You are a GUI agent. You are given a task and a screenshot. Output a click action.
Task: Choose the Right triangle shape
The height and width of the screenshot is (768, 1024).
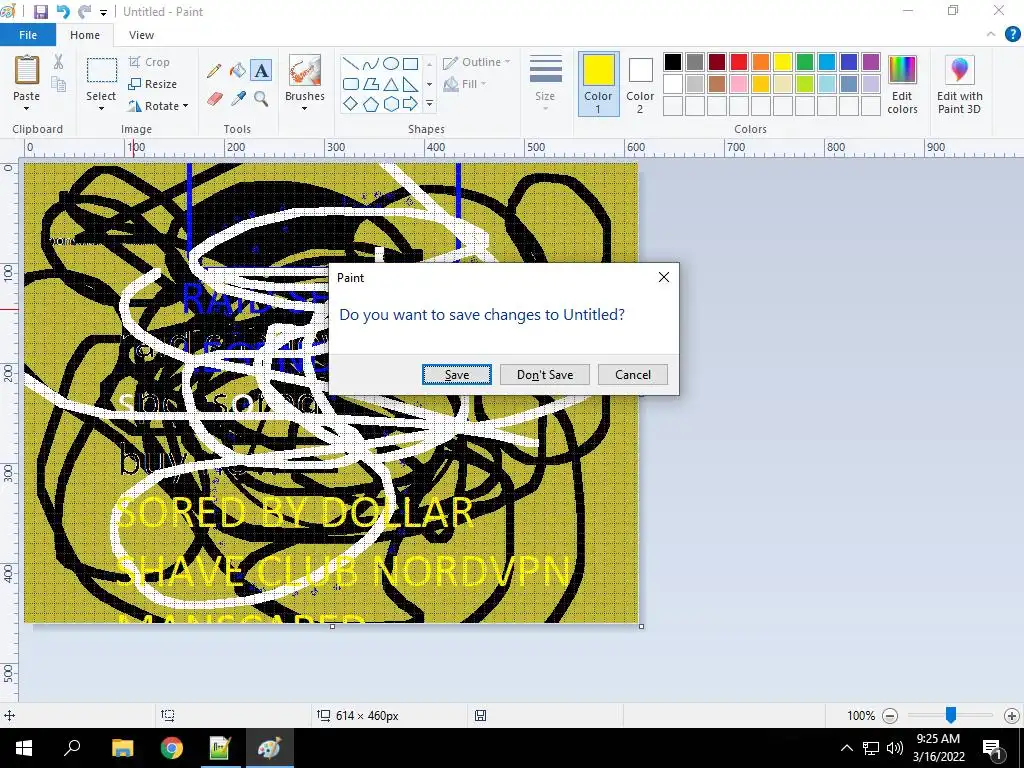411,84
